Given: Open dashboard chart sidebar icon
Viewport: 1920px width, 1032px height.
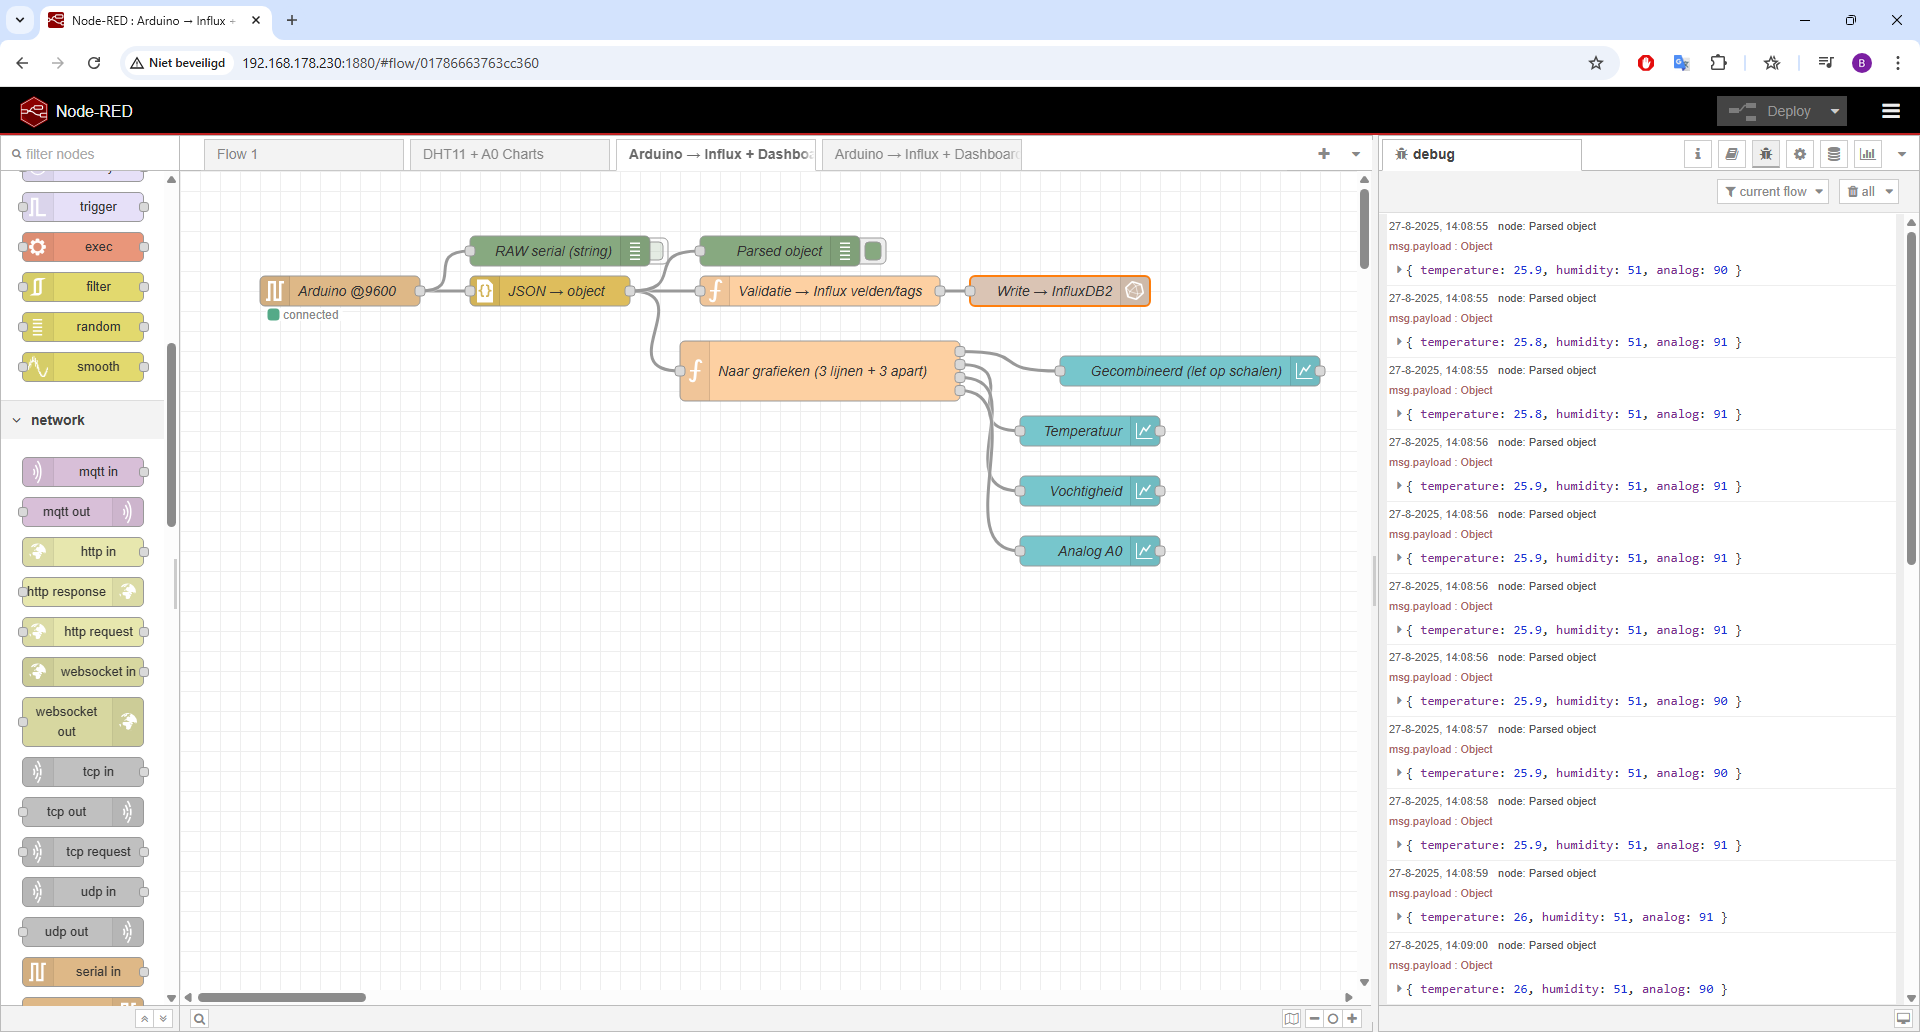Looking at the screenshot, I should [1867, 154].
